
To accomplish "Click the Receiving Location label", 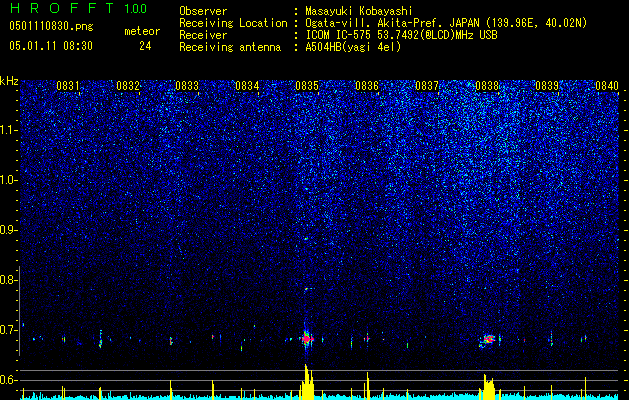I will coord(233,23).
